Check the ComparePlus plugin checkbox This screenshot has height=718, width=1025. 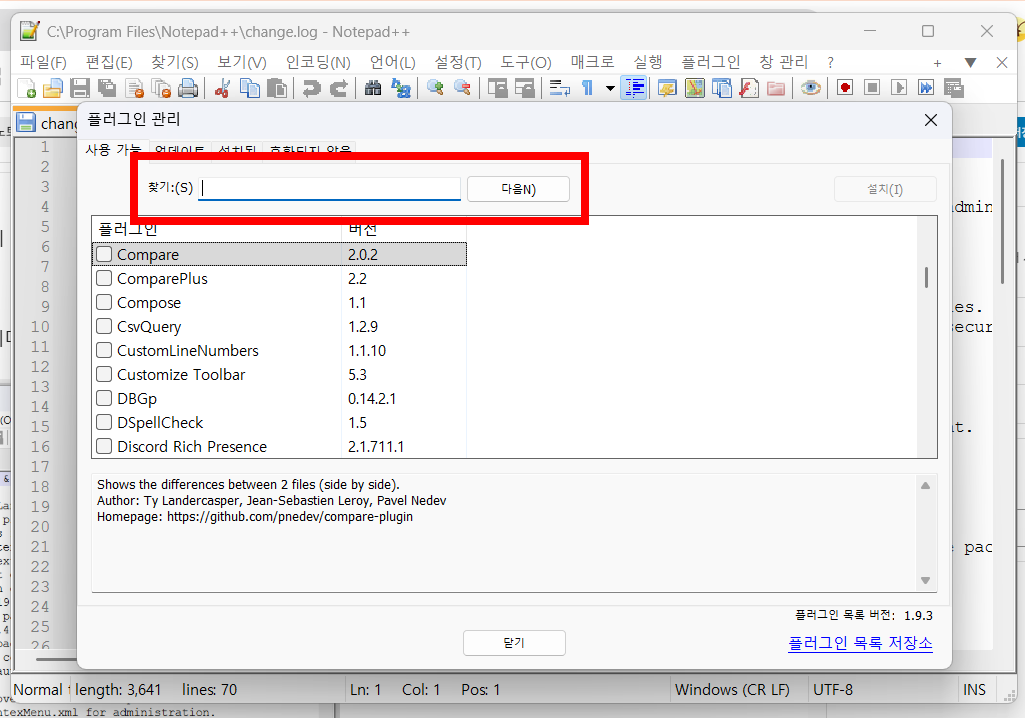pyautogui.click(x=104, y=278)
